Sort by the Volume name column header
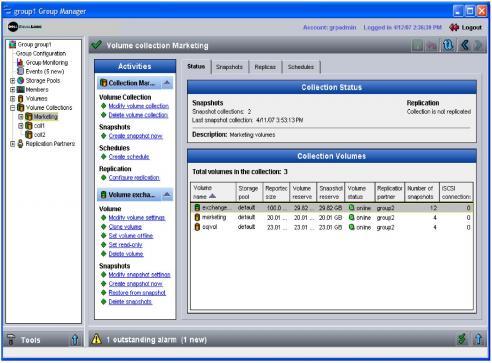The width and height of the screenshot is (492, 363). (x=213, y=192)
